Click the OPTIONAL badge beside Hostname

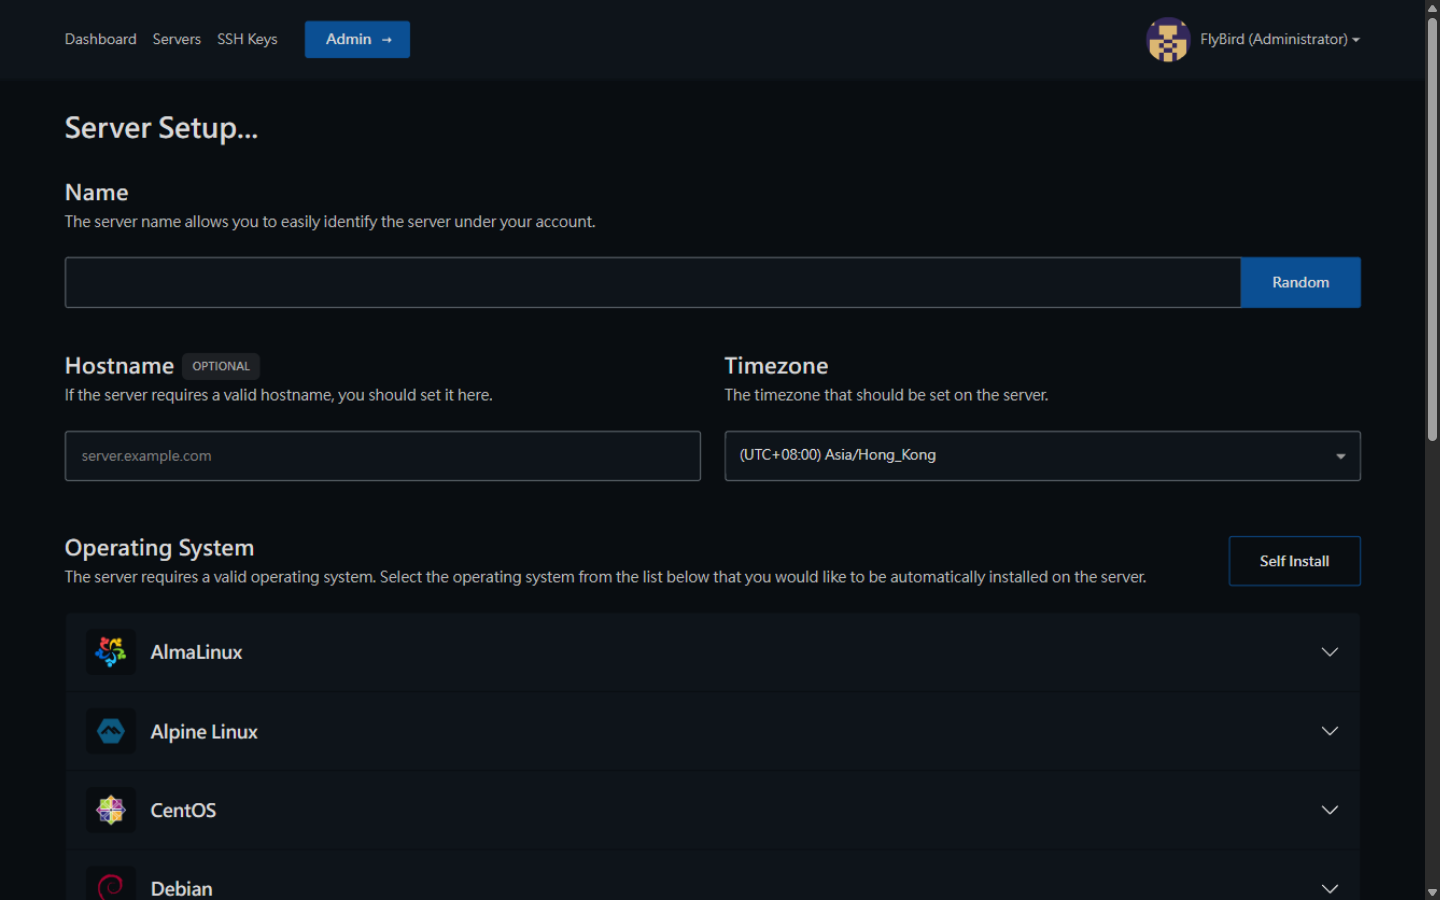point(221,366)
